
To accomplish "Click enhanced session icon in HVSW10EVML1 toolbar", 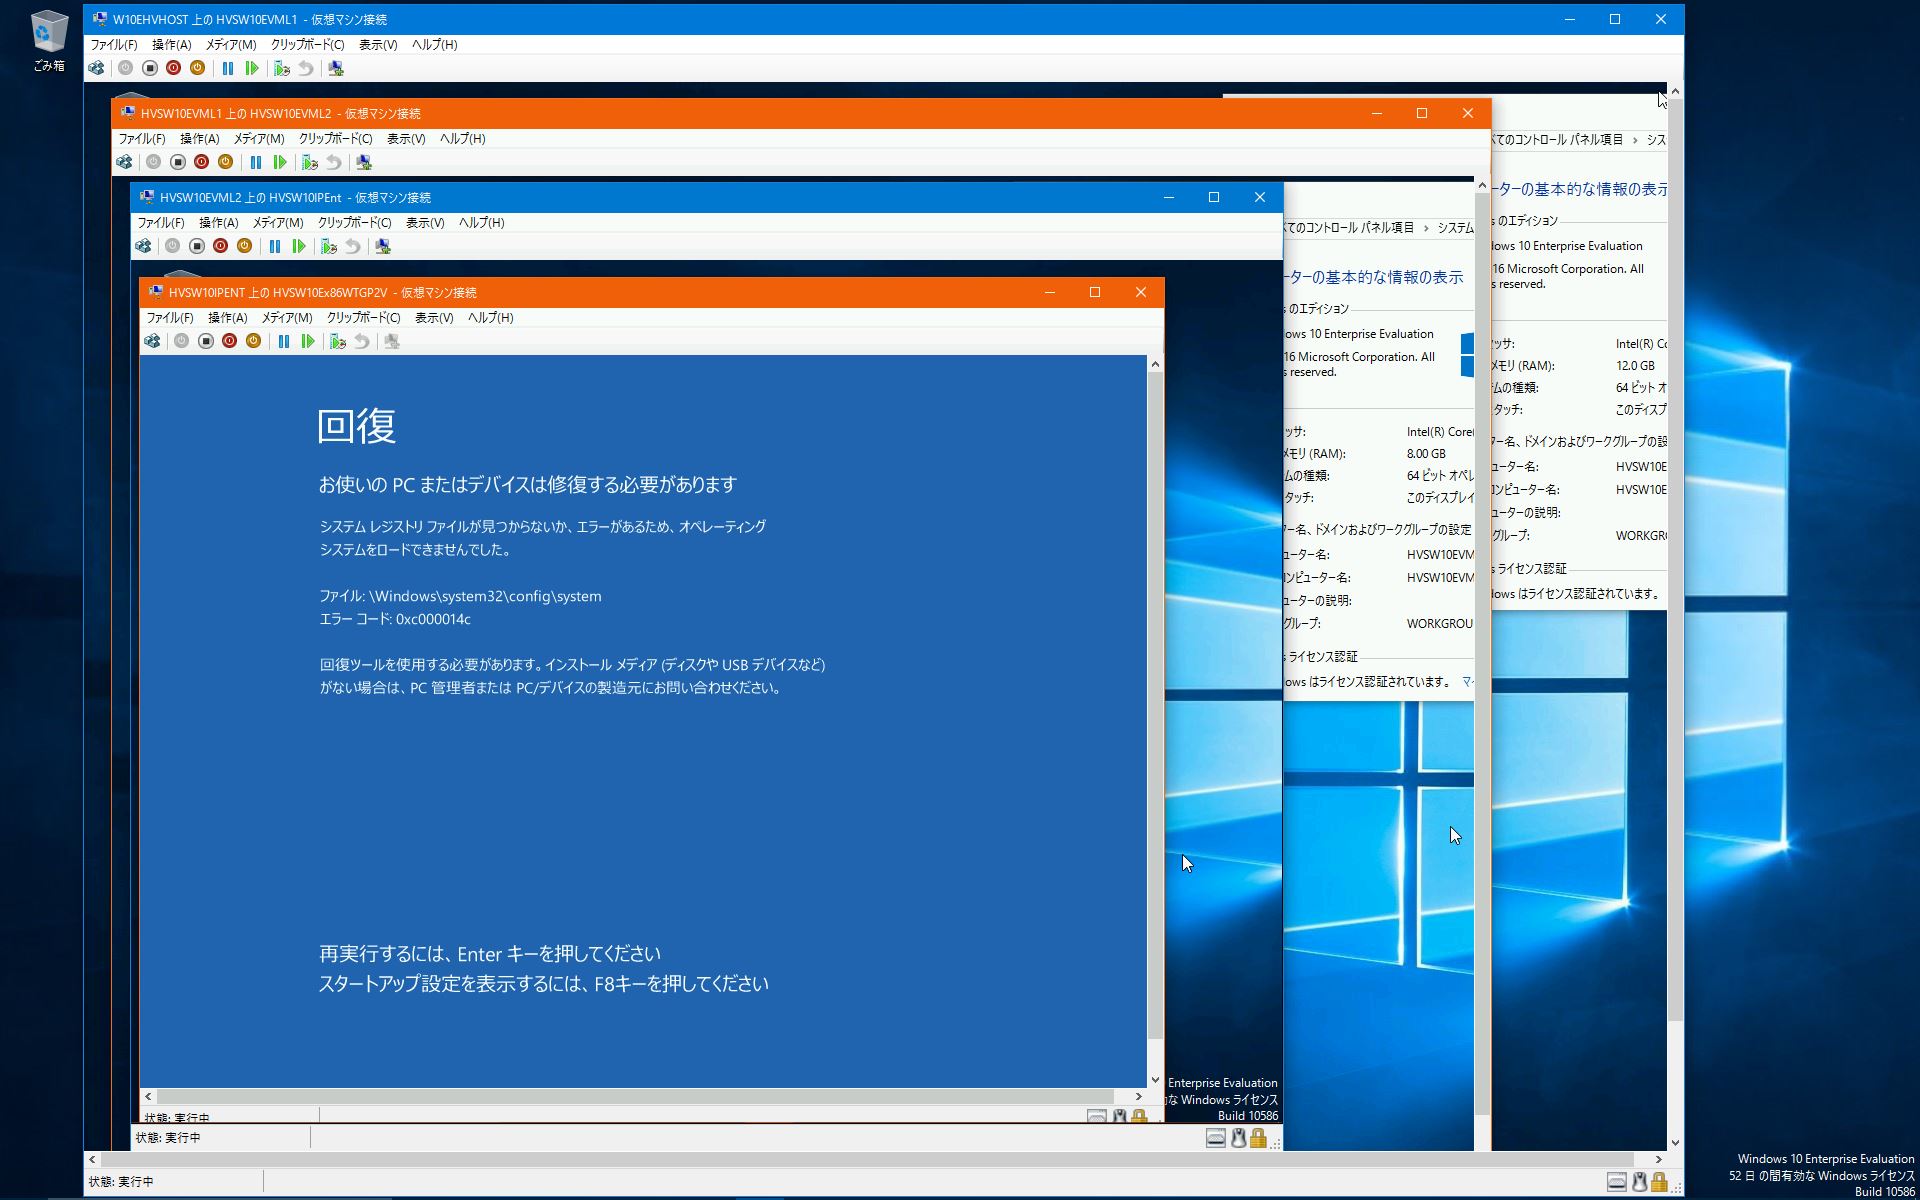I will click(x=336, y=68).
